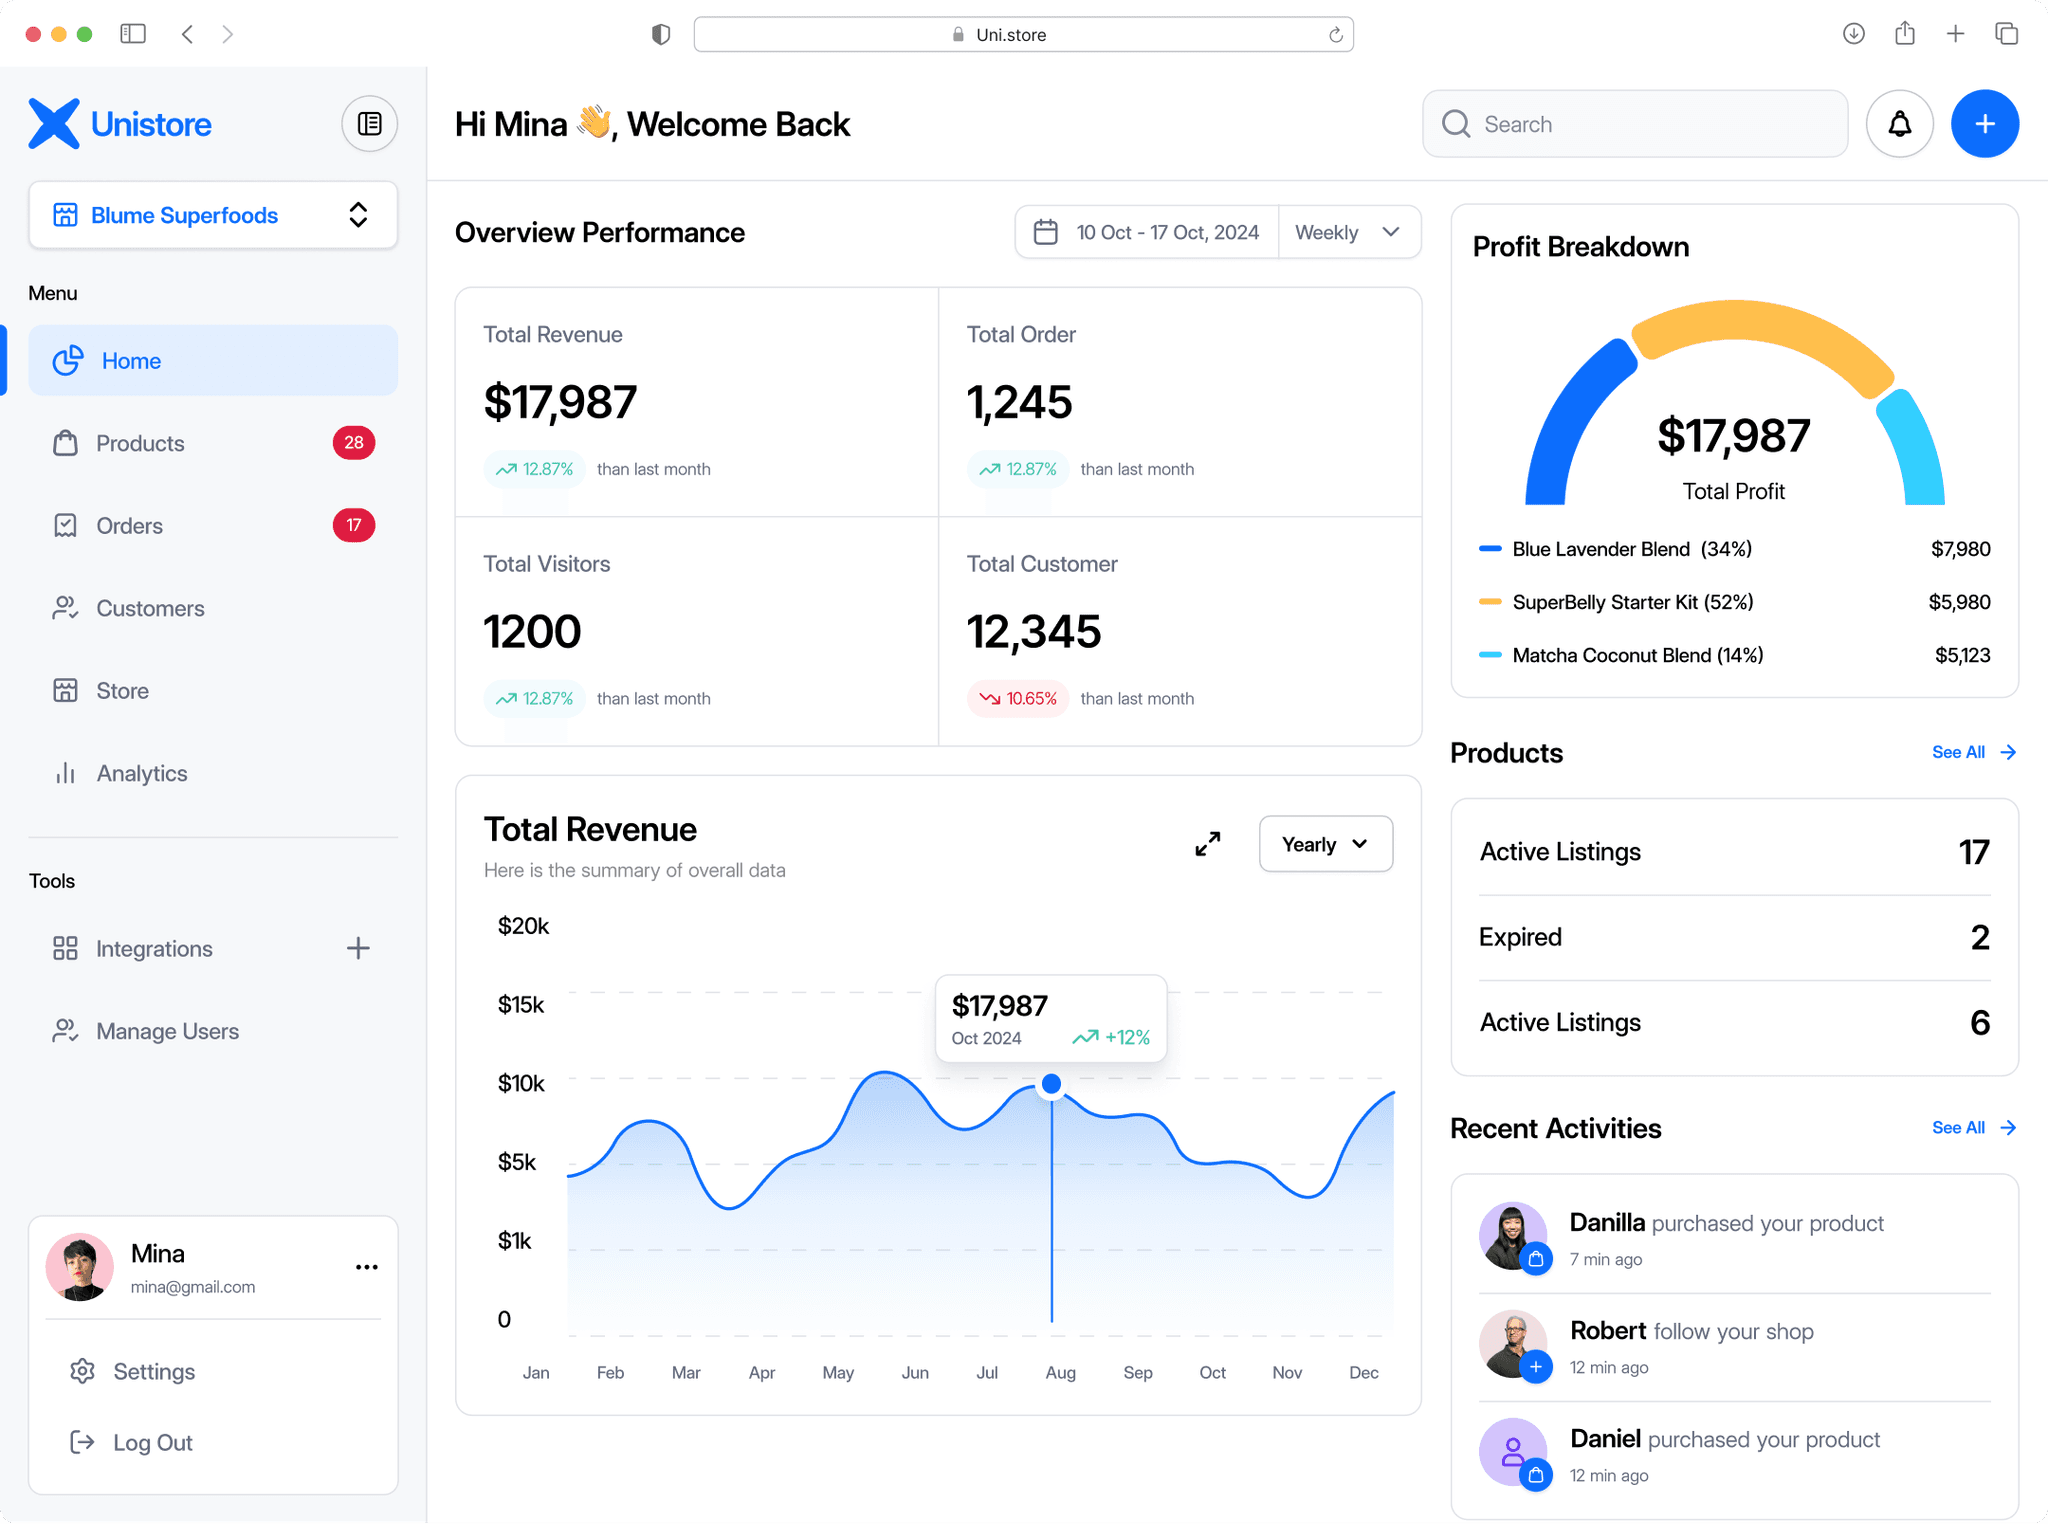The width and height of the screenshot is (2048, 1524).
Task: Click the red 10.65% decrease badge
Action: pos(1018,698)
